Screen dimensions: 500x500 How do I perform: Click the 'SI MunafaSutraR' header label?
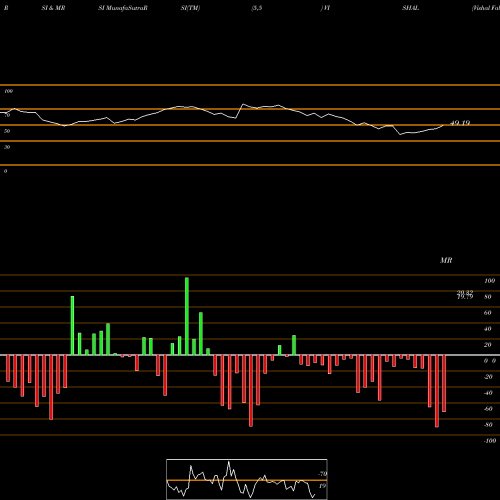[123, 8]
